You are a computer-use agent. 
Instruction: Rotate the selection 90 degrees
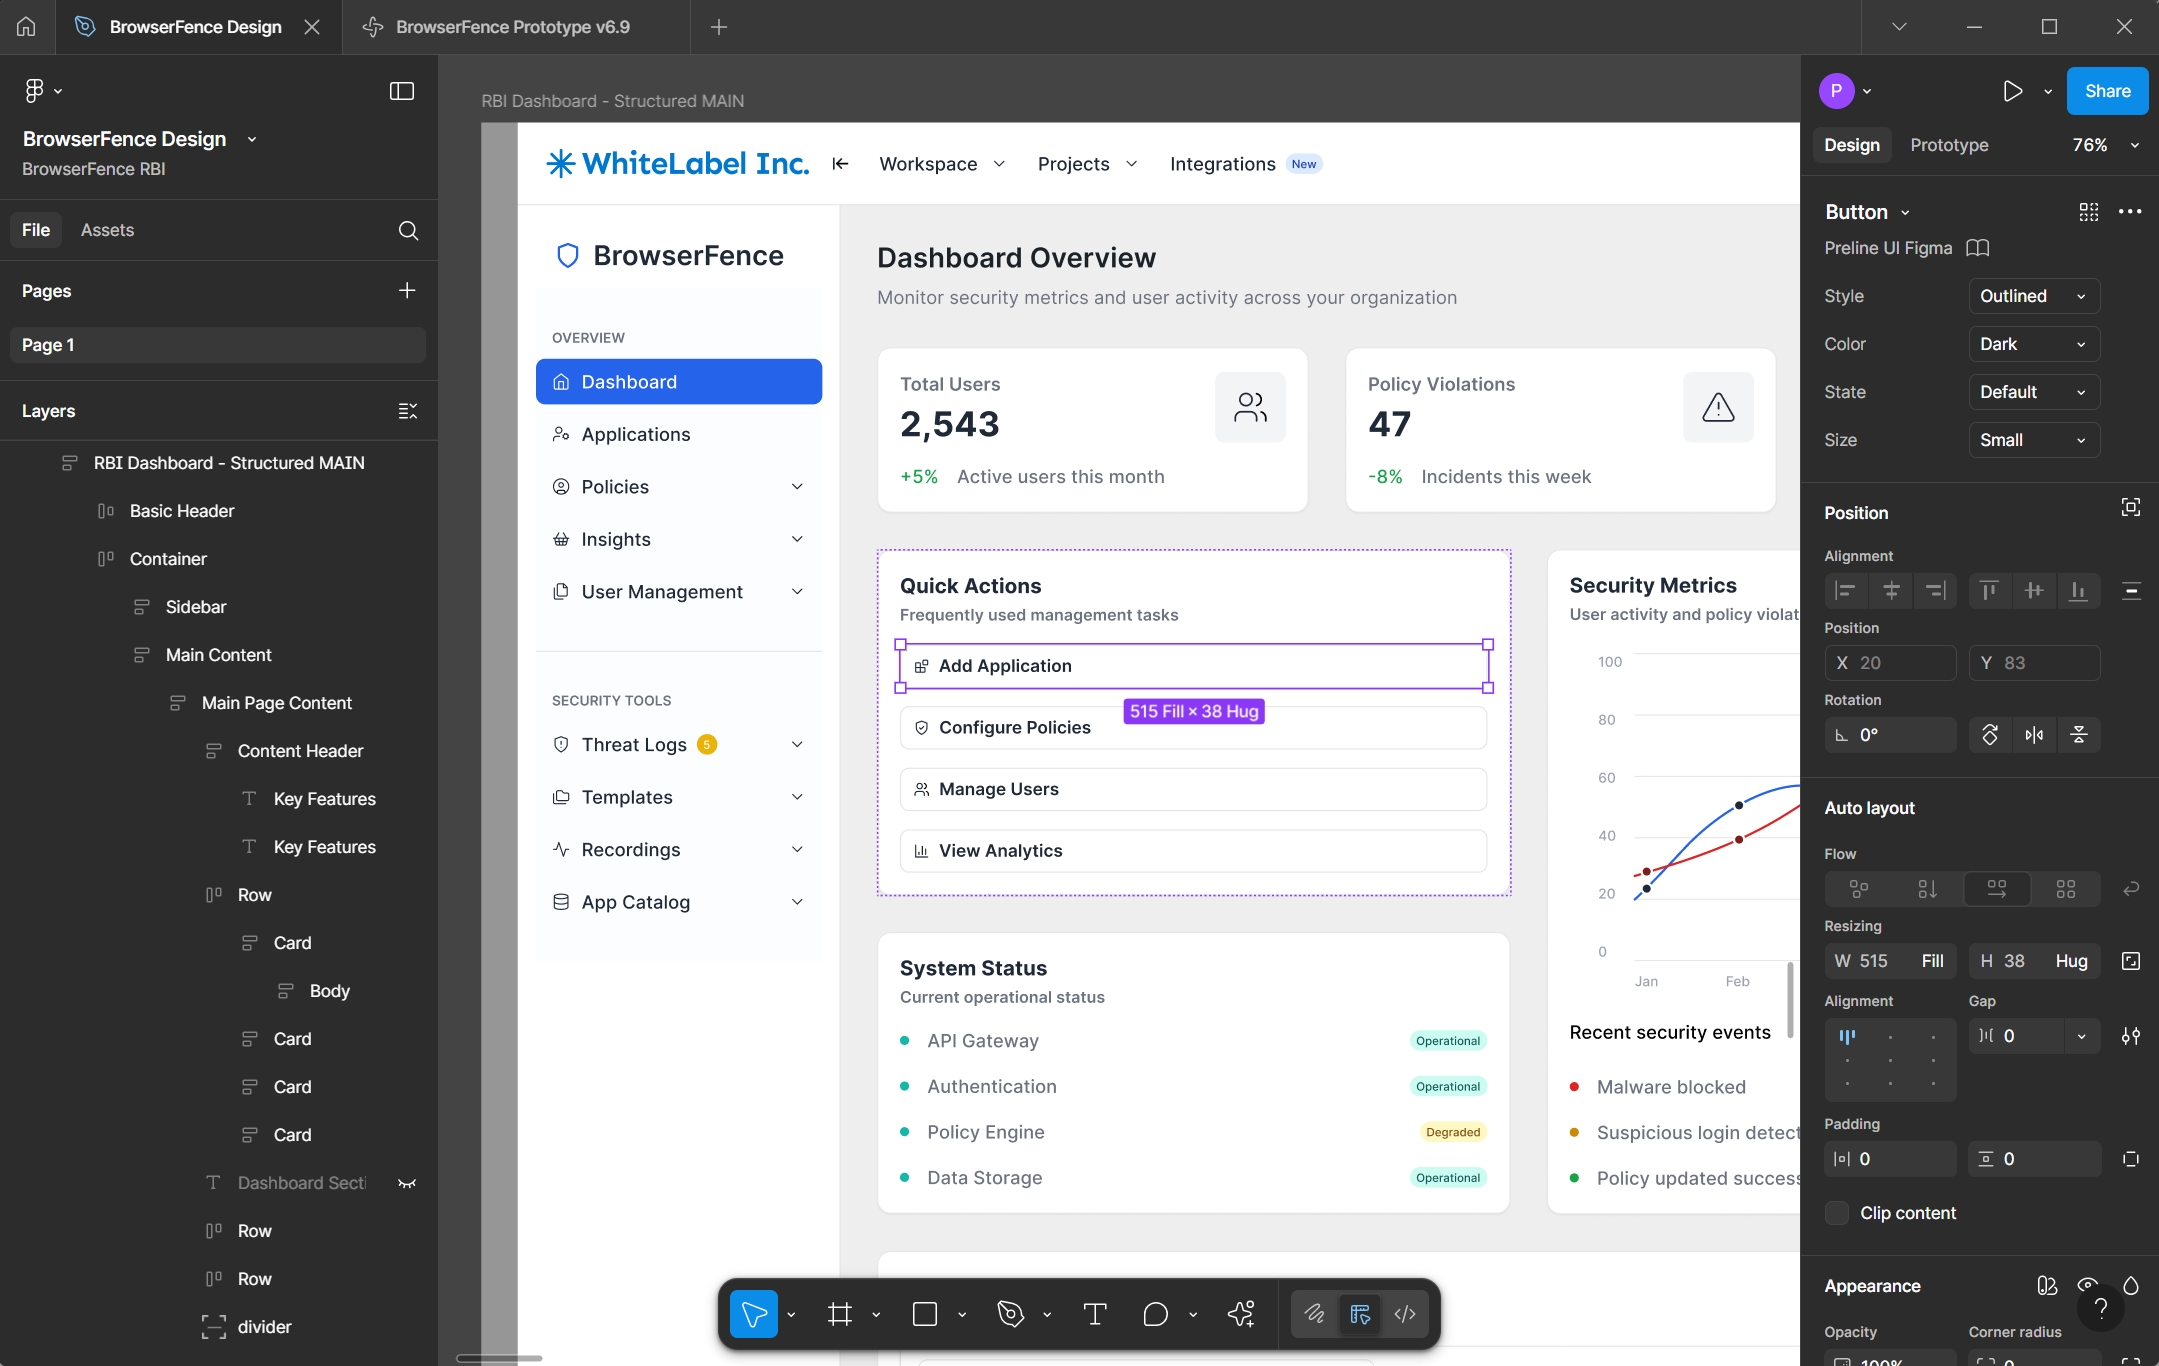1989,735
